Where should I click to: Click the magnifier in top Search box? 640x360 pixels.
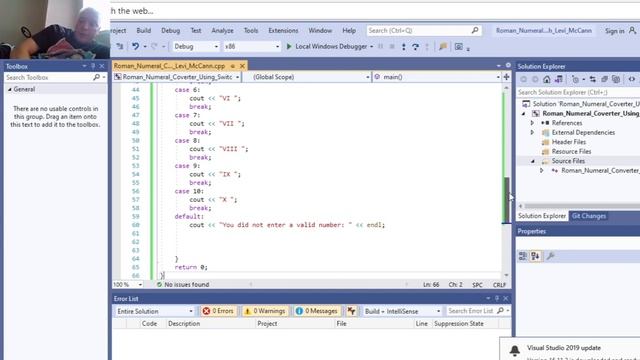pos(475,30)
